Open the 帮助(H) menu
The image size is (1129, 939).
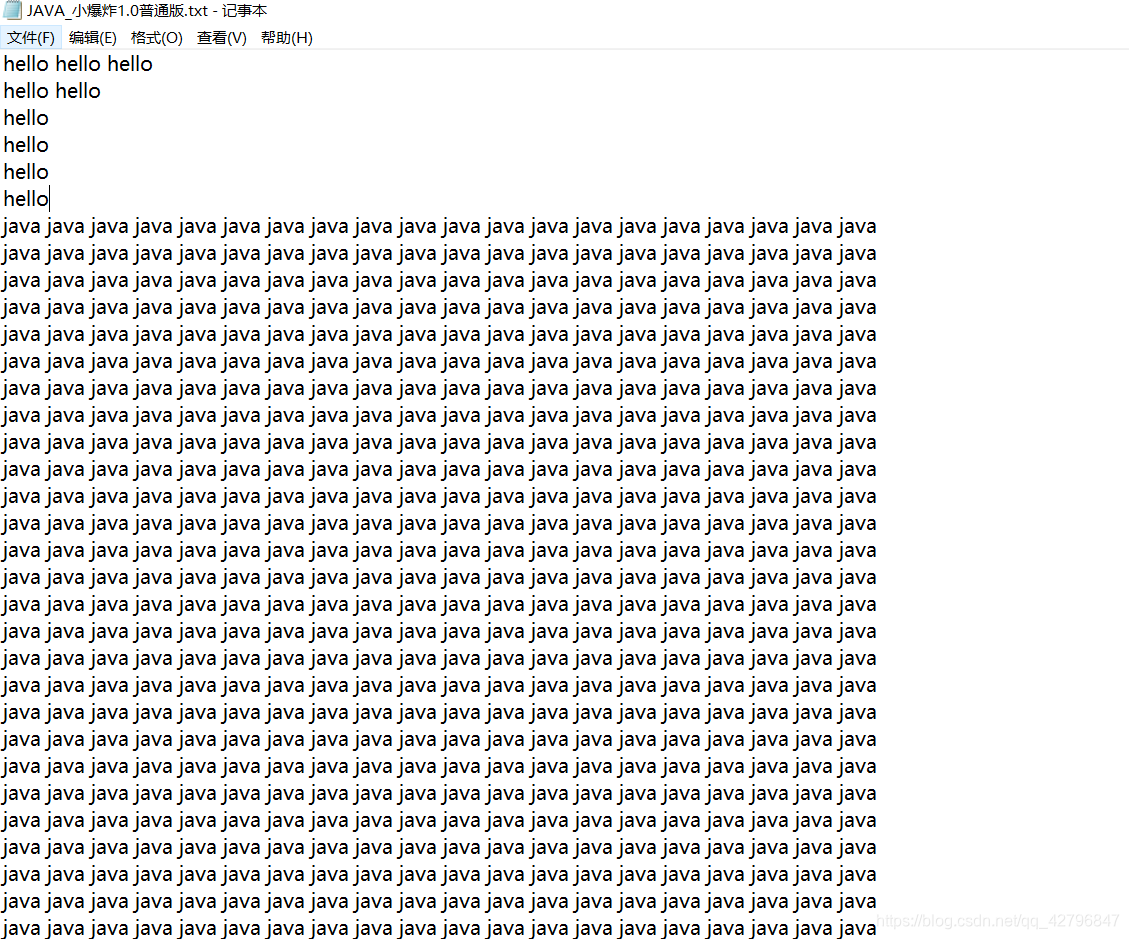tap(287, 37)
